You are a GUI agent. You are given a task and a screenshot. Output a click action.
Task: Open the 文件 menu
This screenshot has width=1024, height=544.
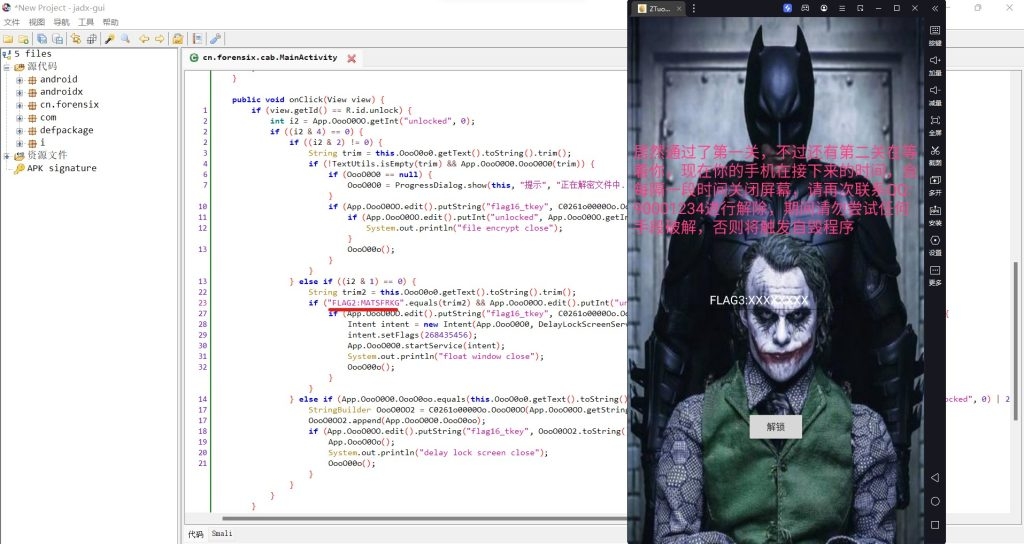pos(11,22)
